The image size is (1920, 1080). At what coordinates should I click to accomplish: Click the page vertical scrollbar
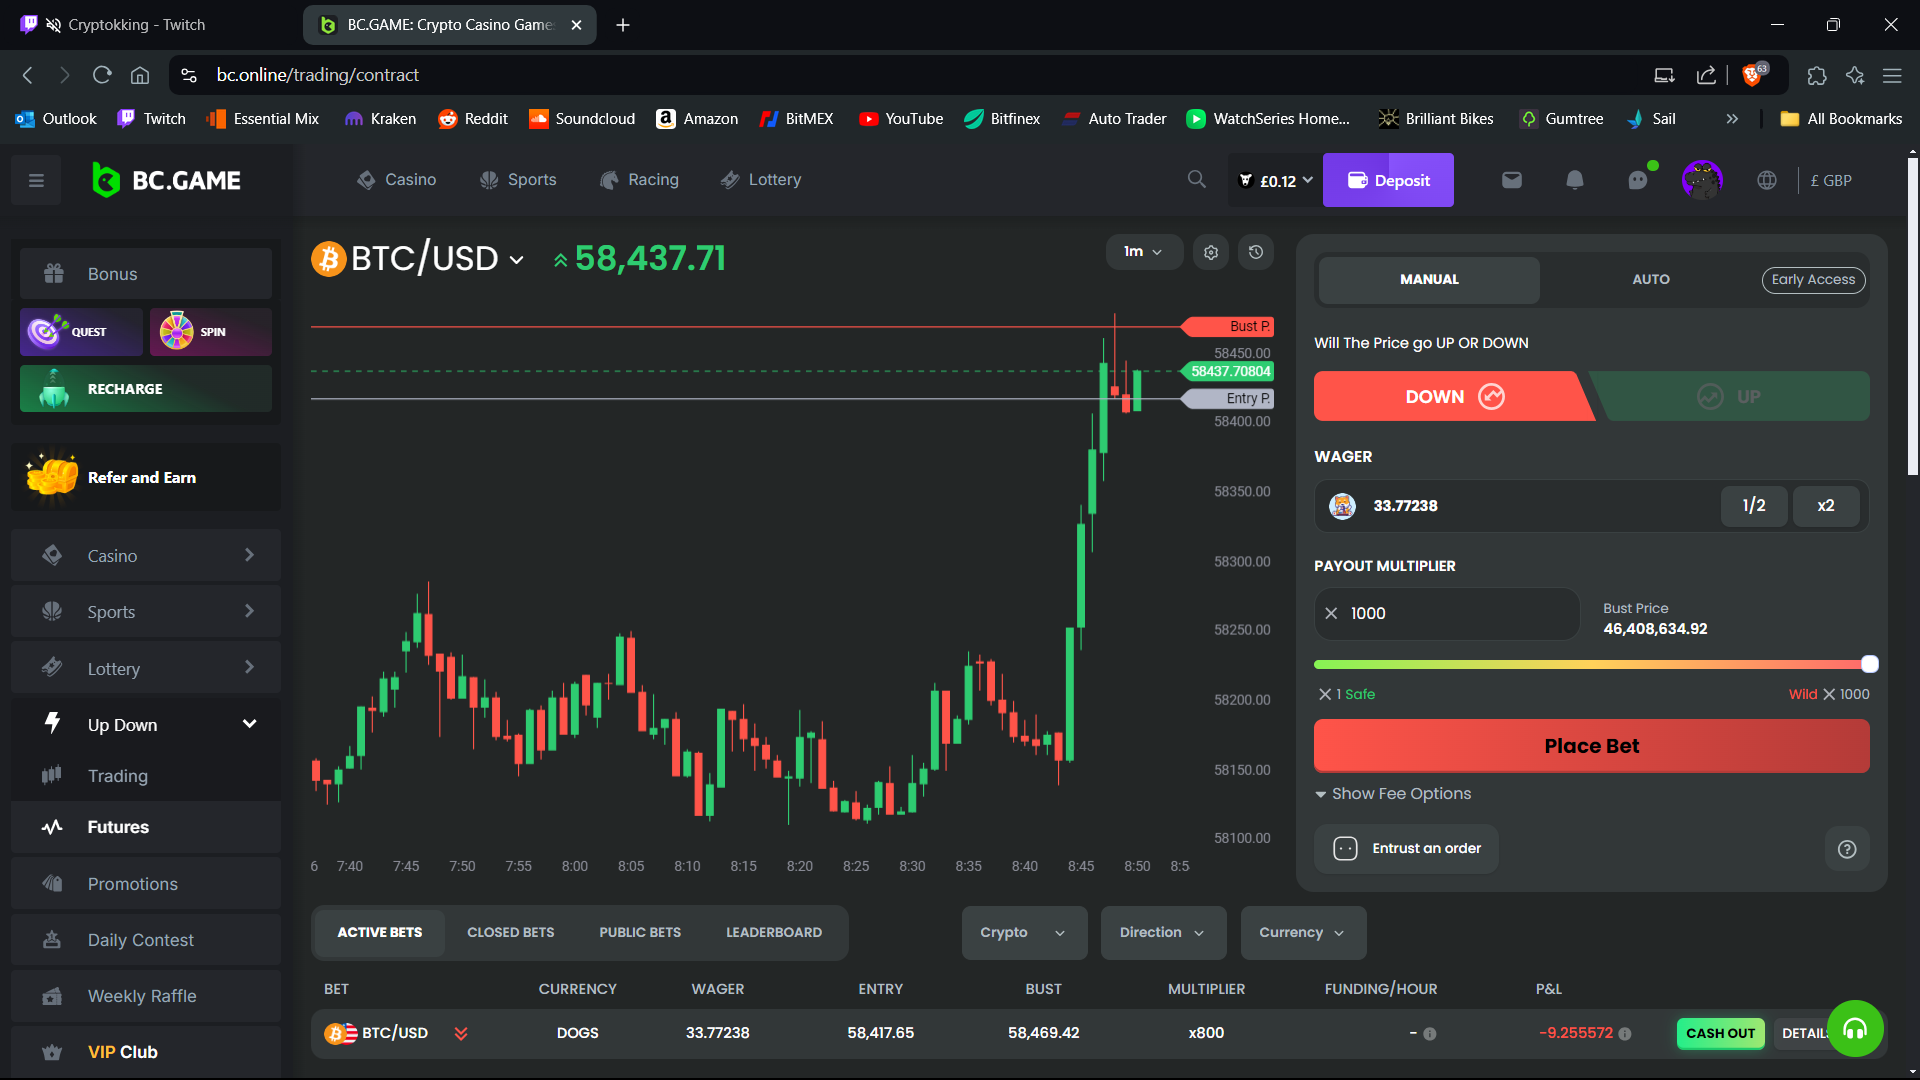pyautogui.click(x=1912, y=315)
